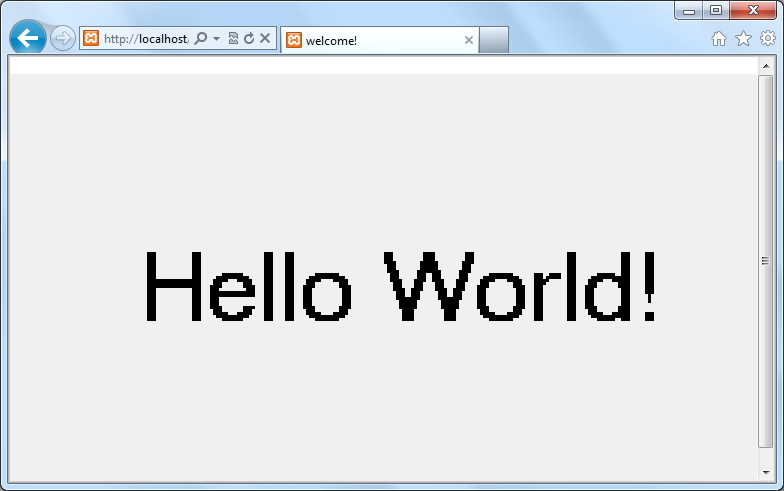Minimize the Internet Explorer window
Image resolution: width=784 pixels, height=491 pixels.
[x=689, y=10]
